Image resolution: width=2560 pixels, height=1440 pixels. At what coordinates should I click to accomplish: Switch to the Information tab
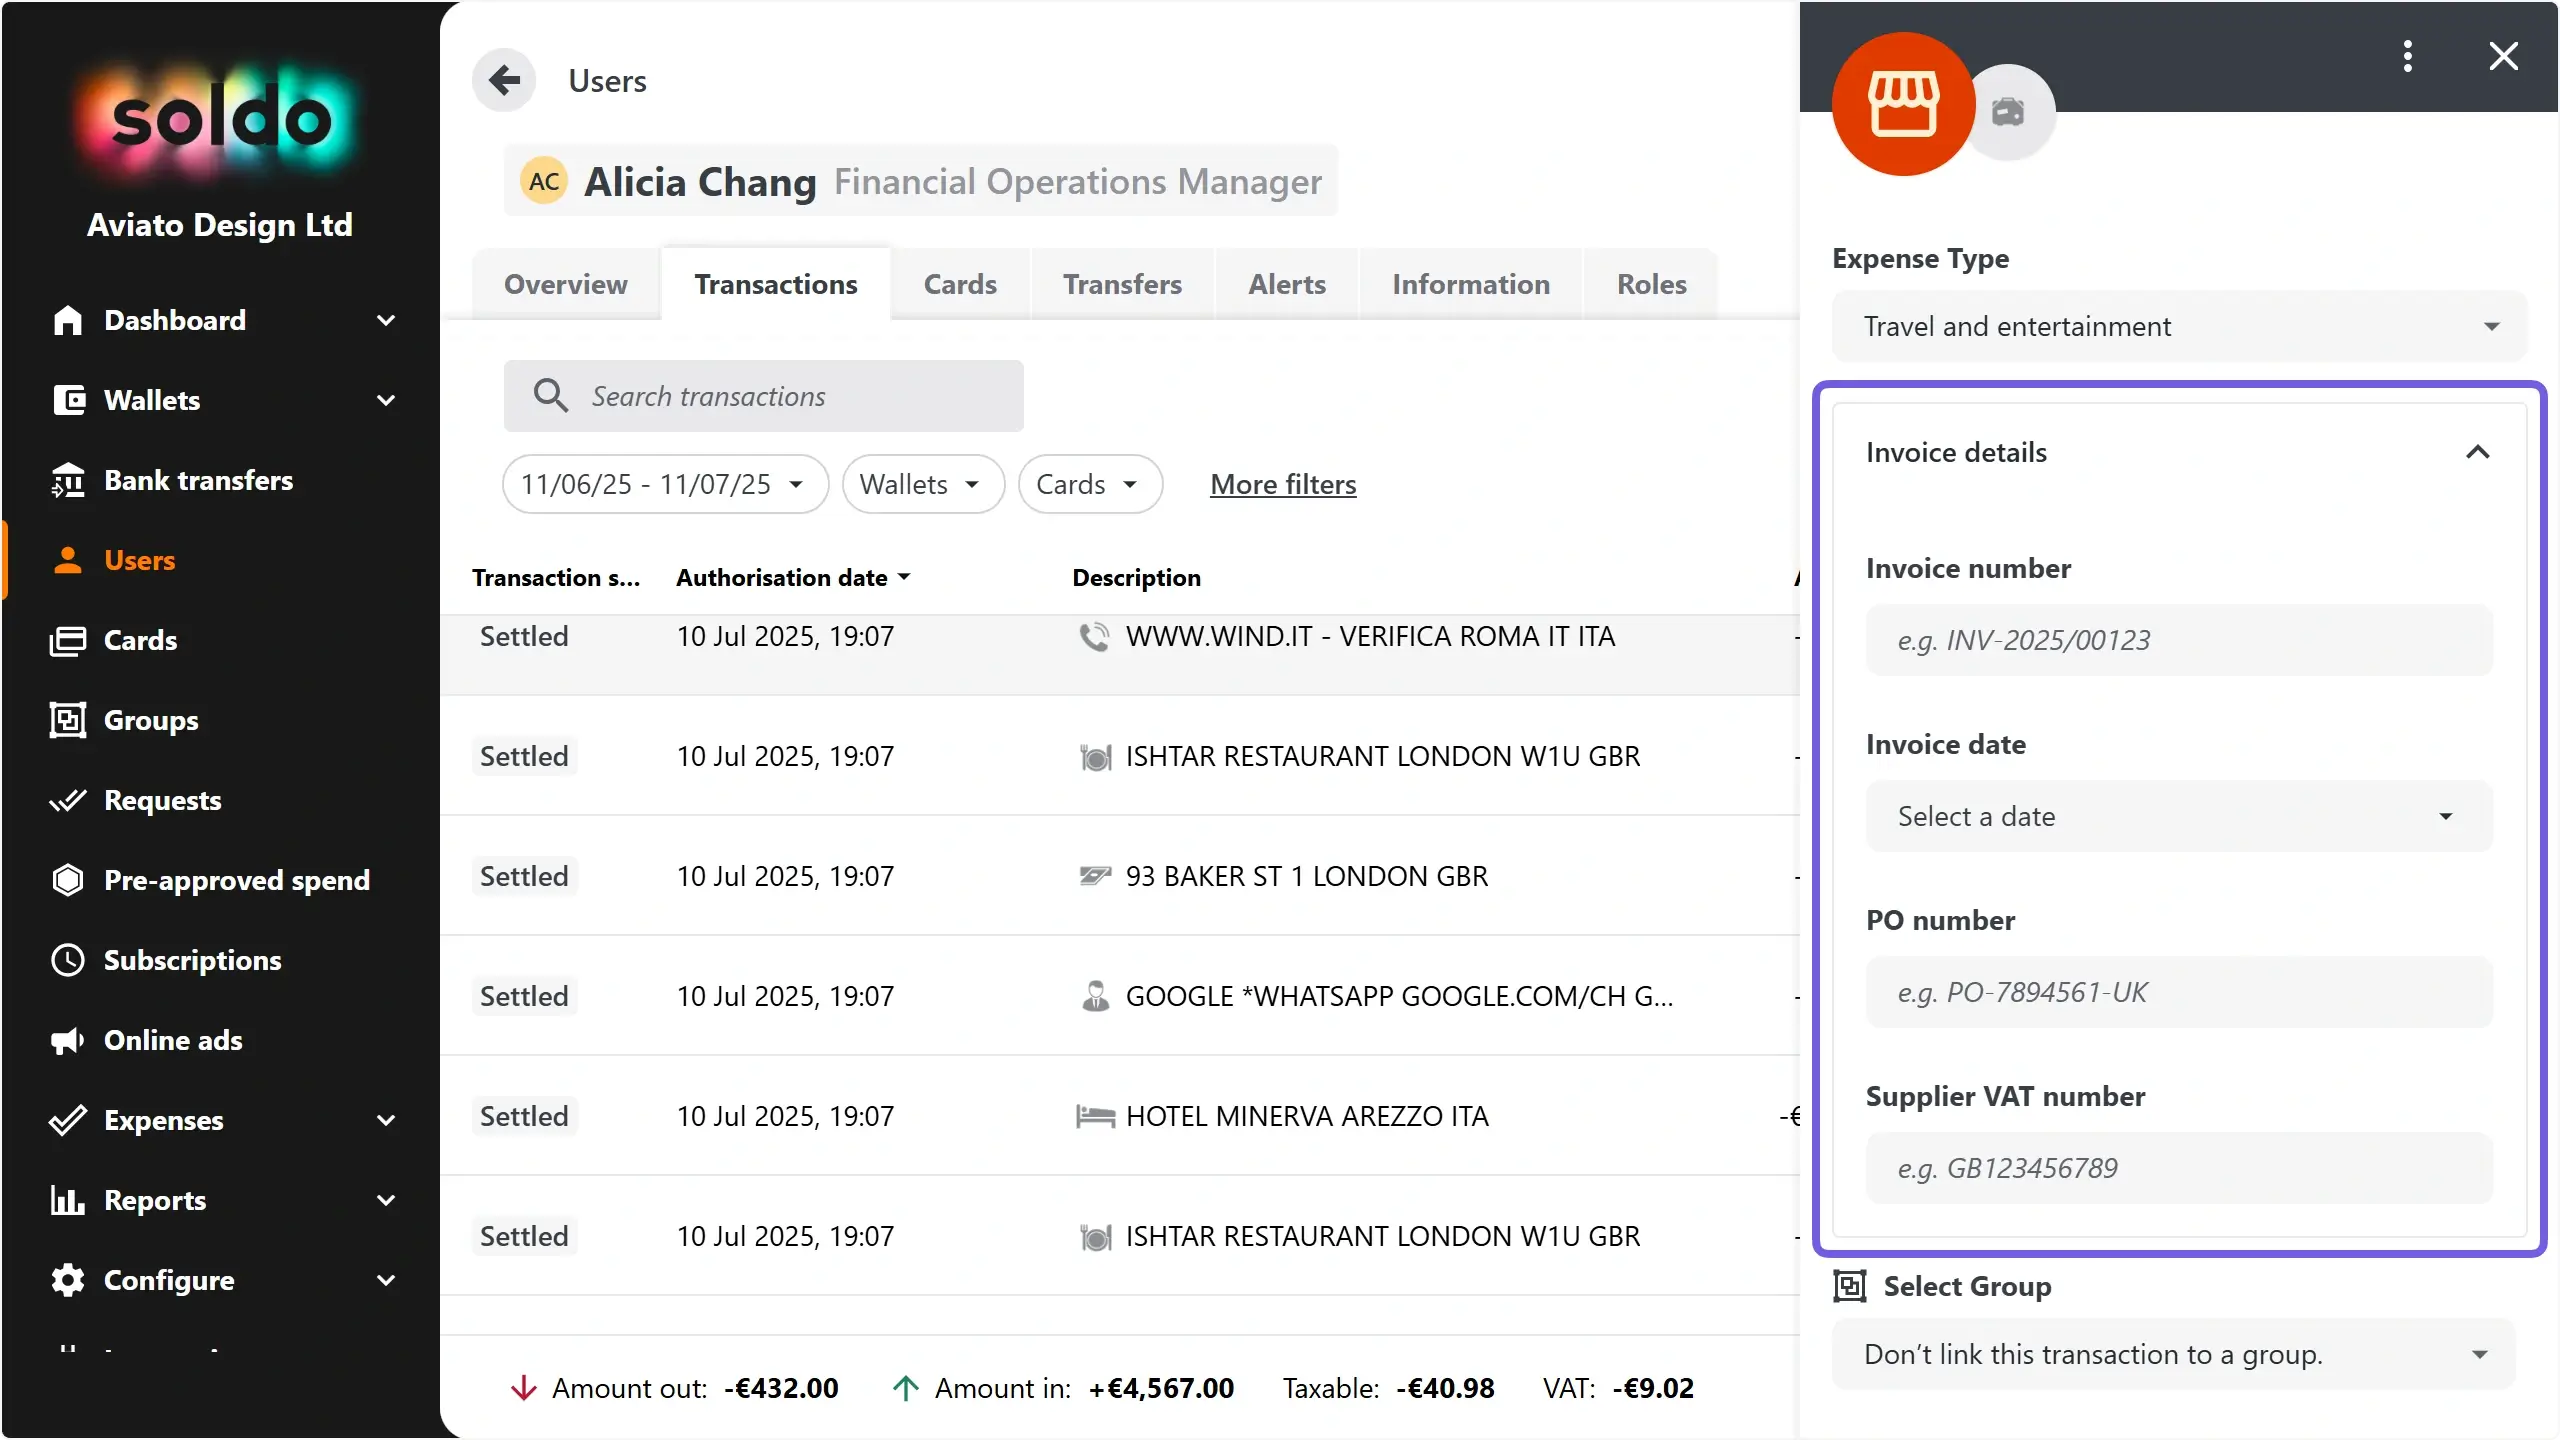click(x=1471, y=284)
